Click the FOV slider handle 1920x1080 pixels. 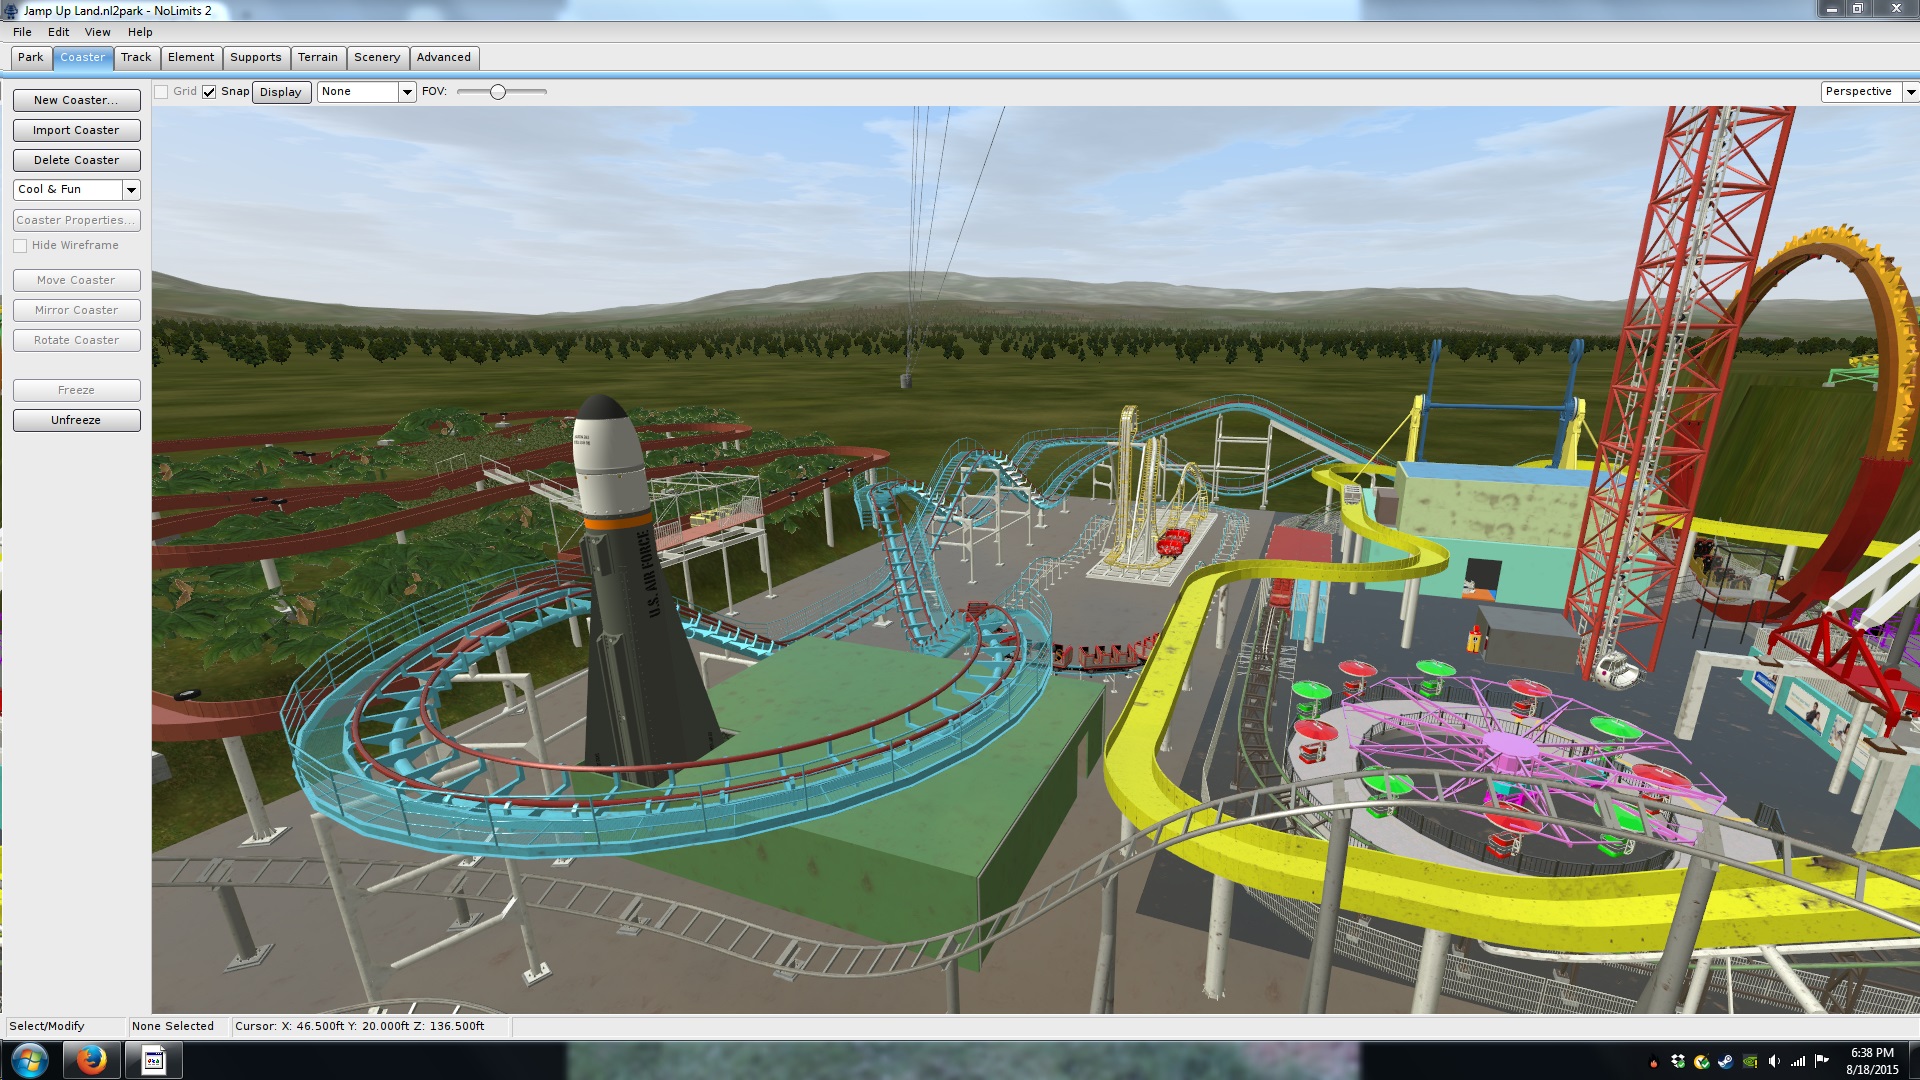click(498, 92)
